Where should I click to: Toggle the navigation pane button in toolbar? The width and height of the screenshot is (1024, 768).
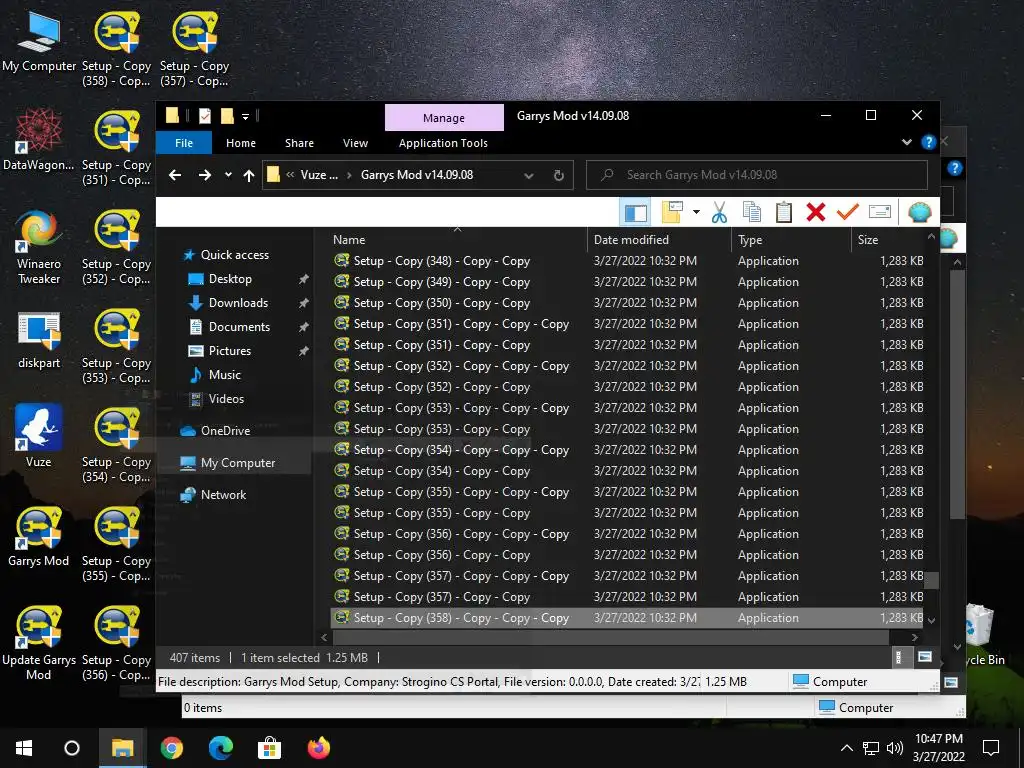[635, 212]
